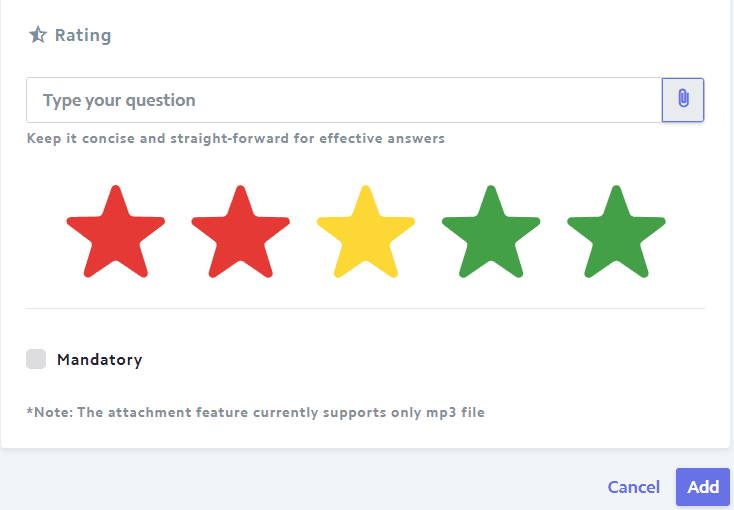Click the half-star Rating header icon
734x510 pixels.
click(x=37, y=35)
